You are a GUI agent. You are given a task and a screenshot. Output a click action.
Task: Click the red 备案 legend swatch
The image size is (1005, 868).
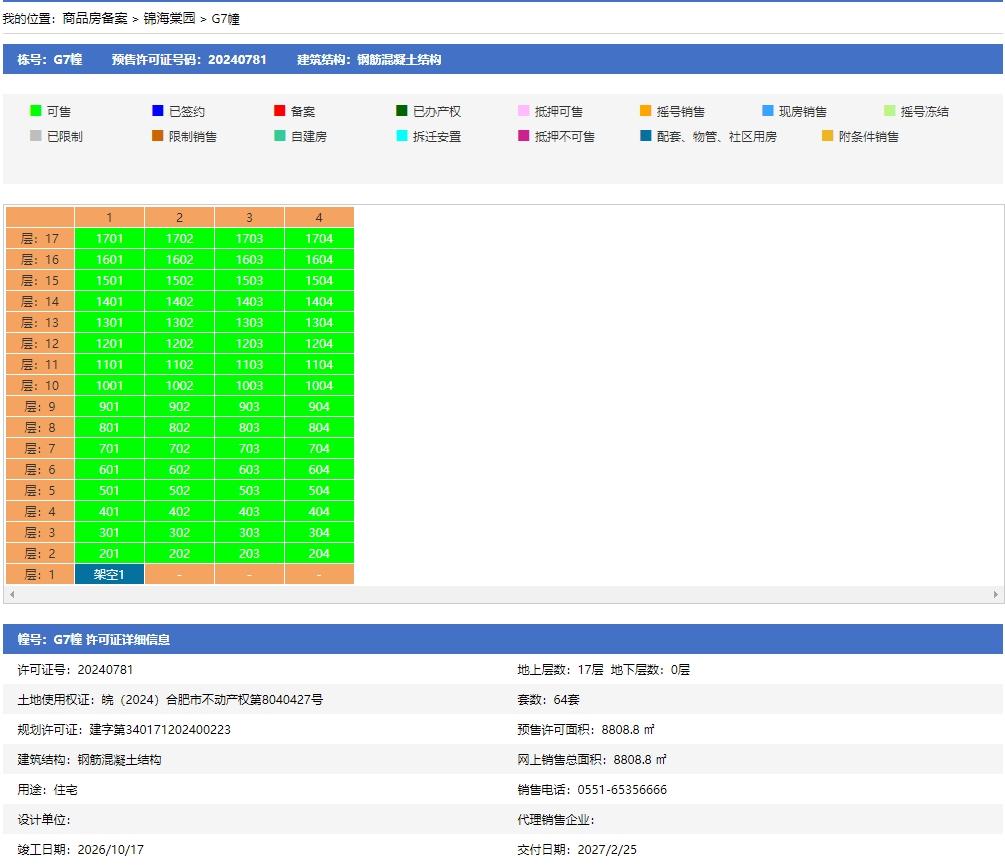click(x=279, y=111)
